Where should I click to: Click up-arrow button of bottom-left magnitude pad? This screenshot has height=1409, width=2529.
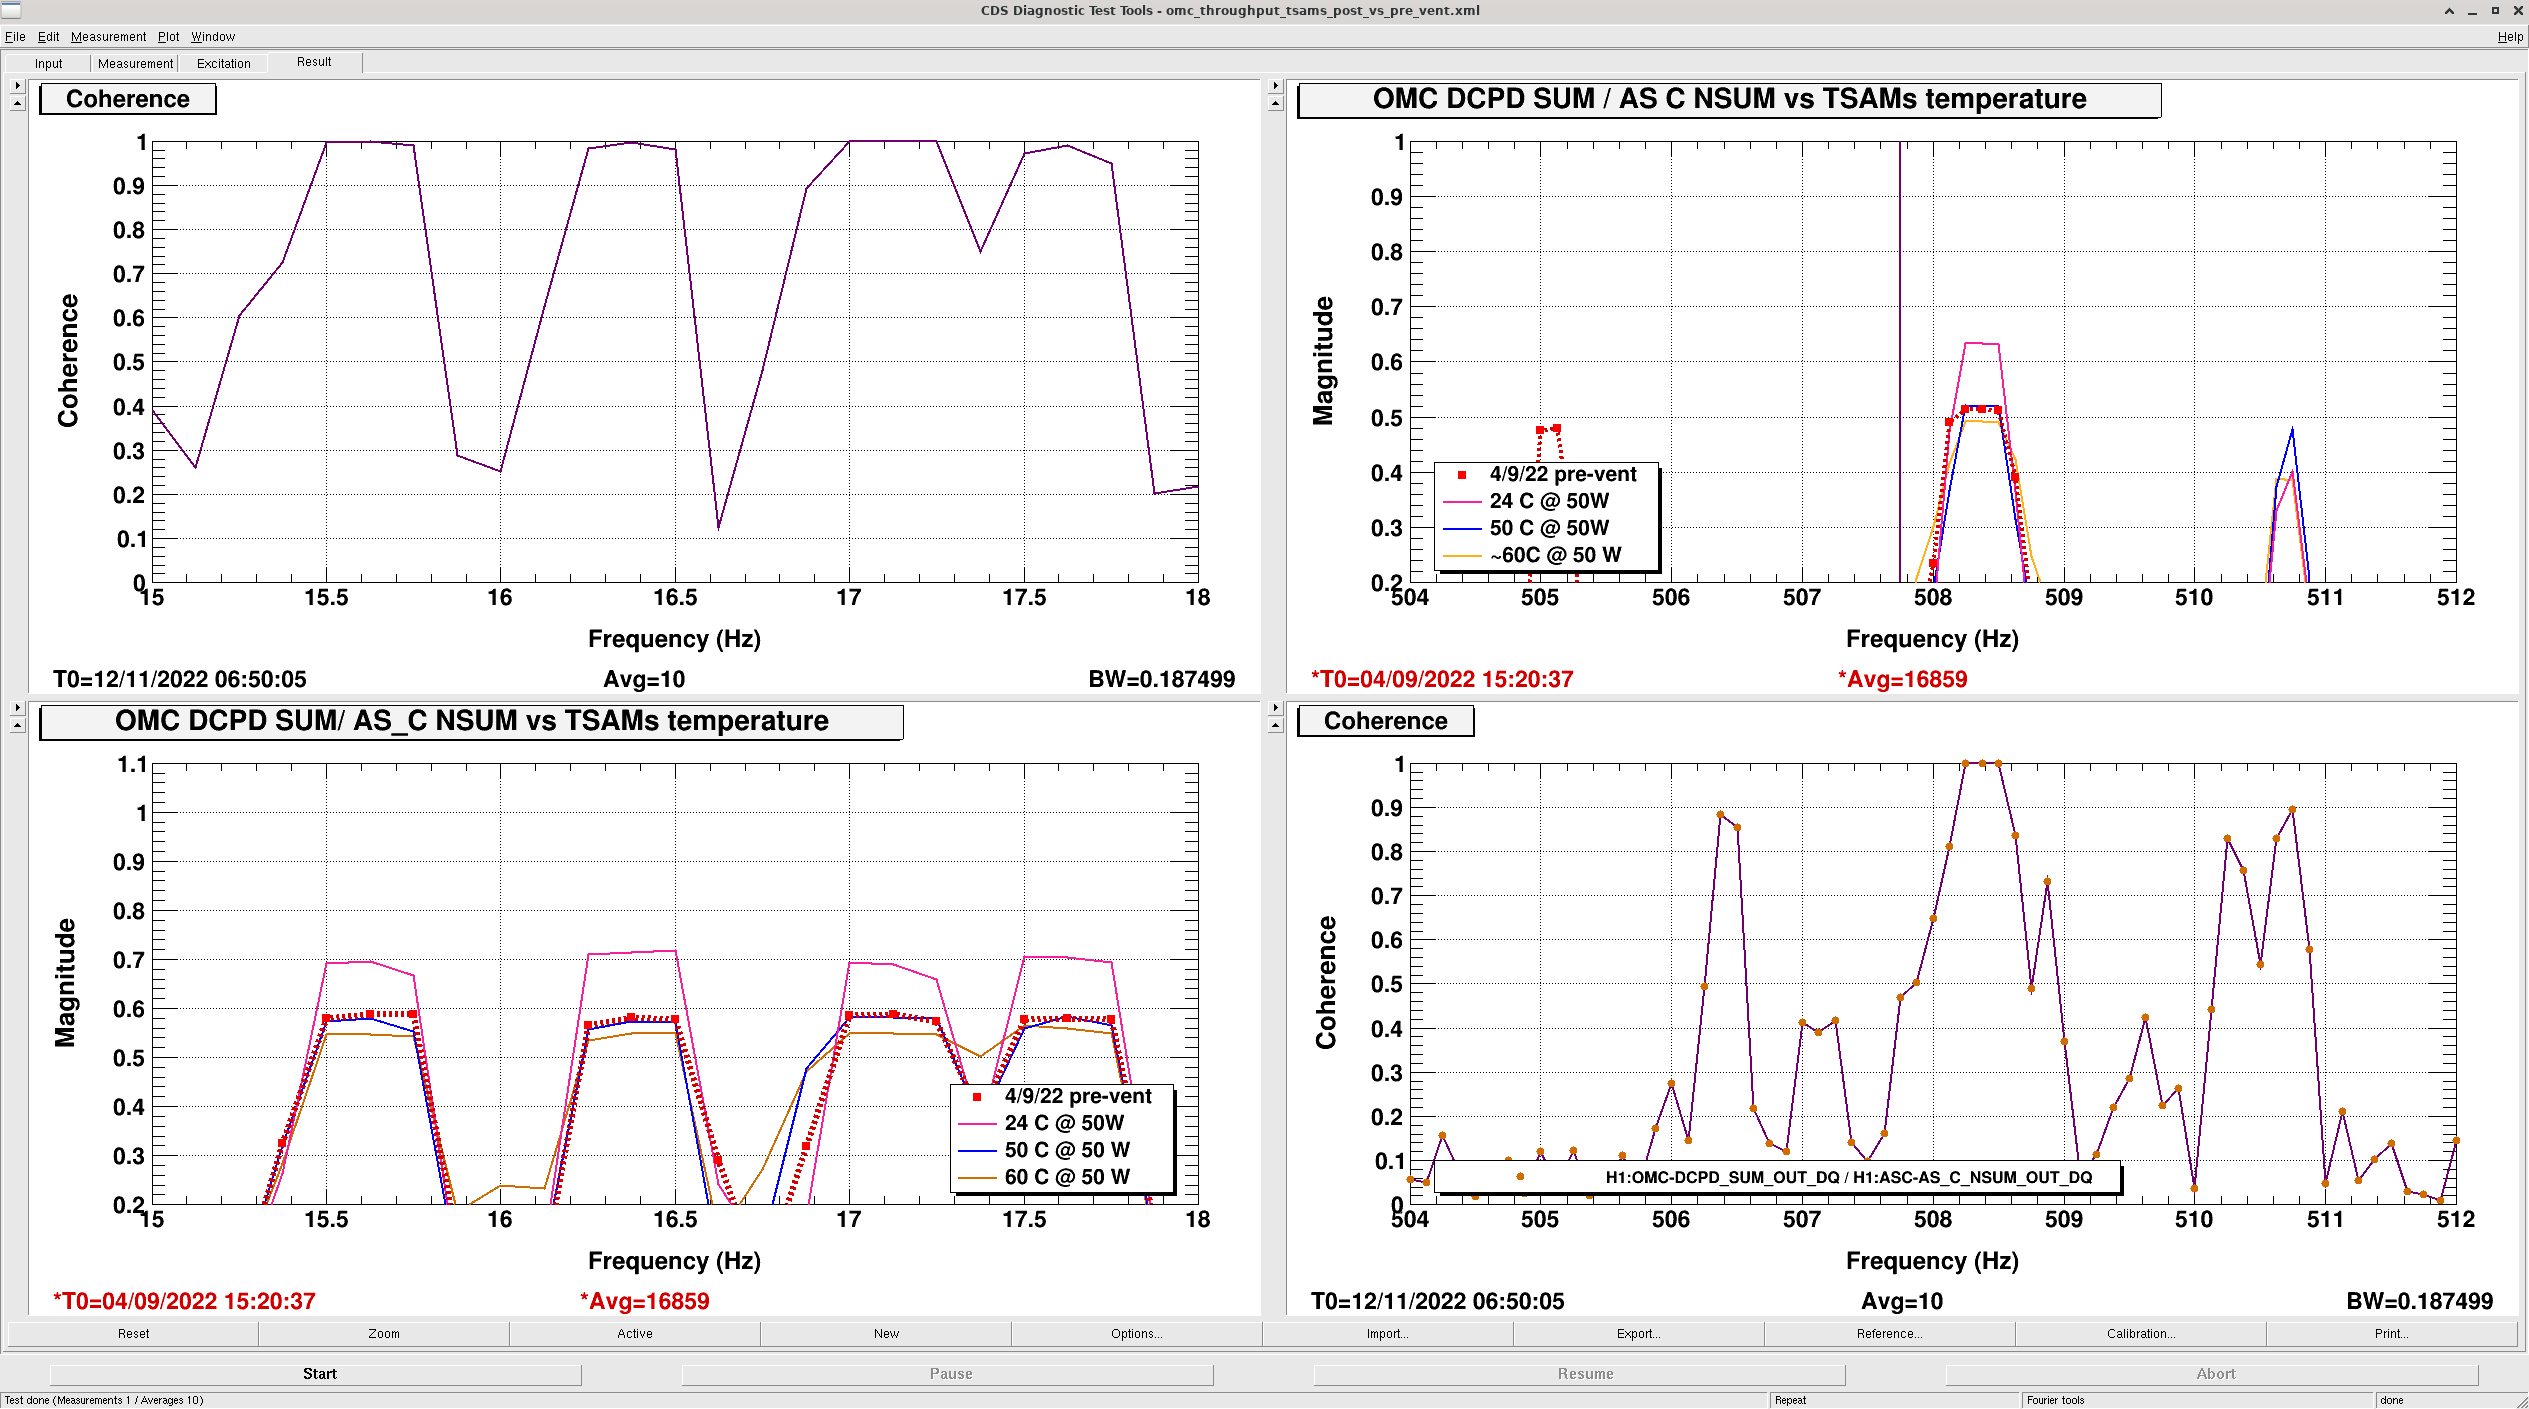(x=17, y=725)
